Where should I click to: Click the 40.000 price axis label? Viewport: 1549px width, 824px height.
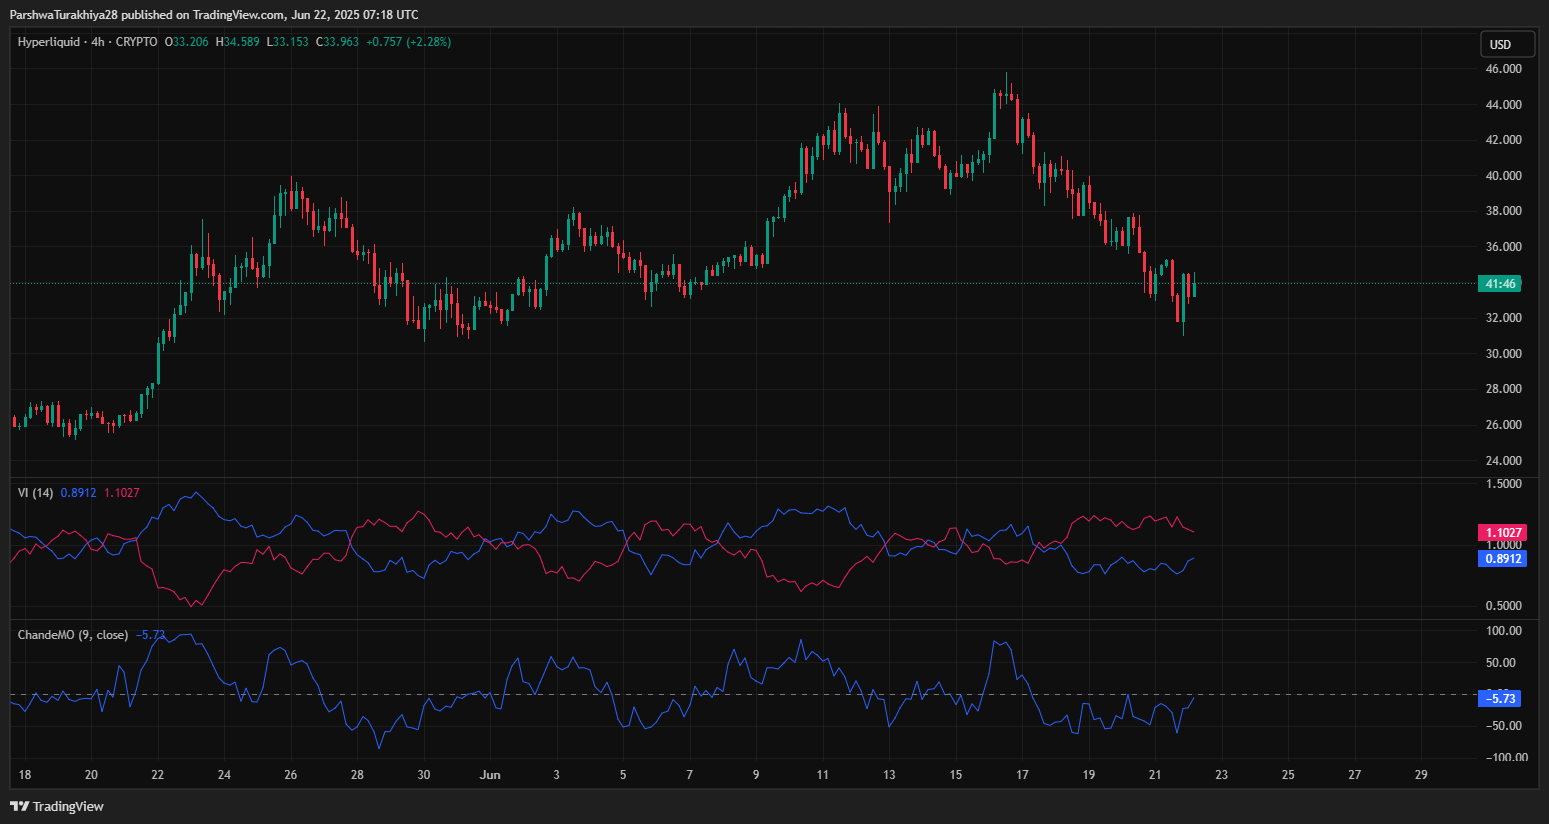[1504, 176]
